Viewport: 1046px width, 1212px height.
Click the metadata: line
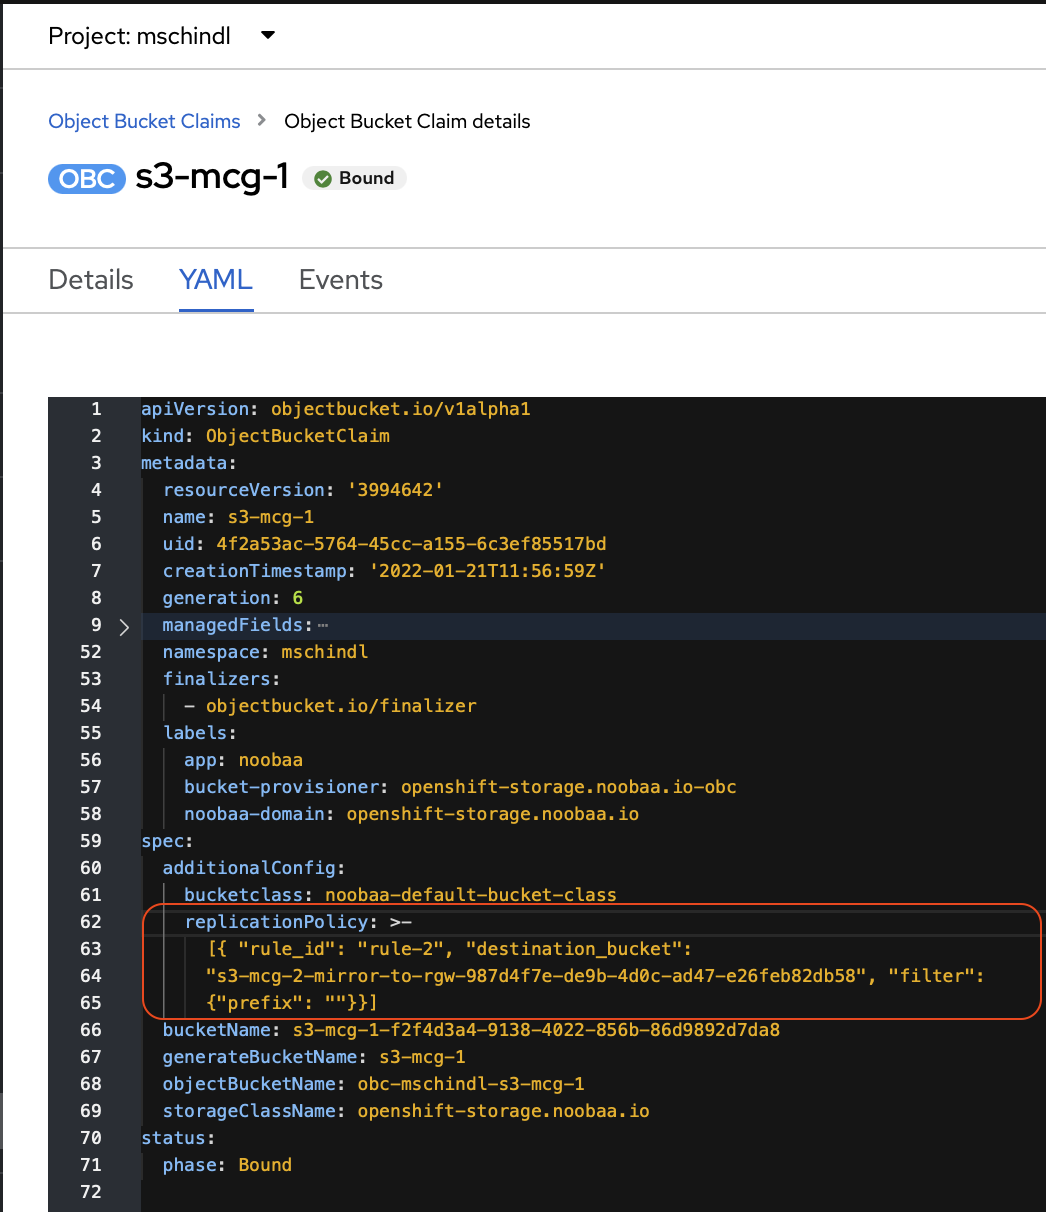(189, 463)
